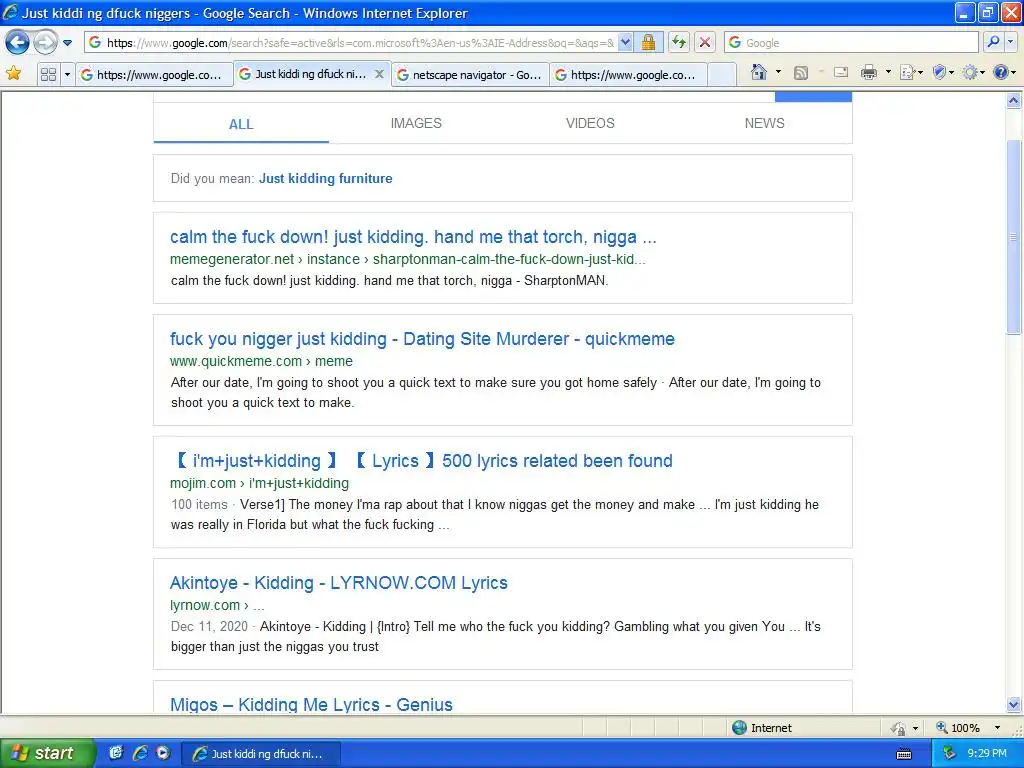Select the ALL results tab

(x=241, y=123)
